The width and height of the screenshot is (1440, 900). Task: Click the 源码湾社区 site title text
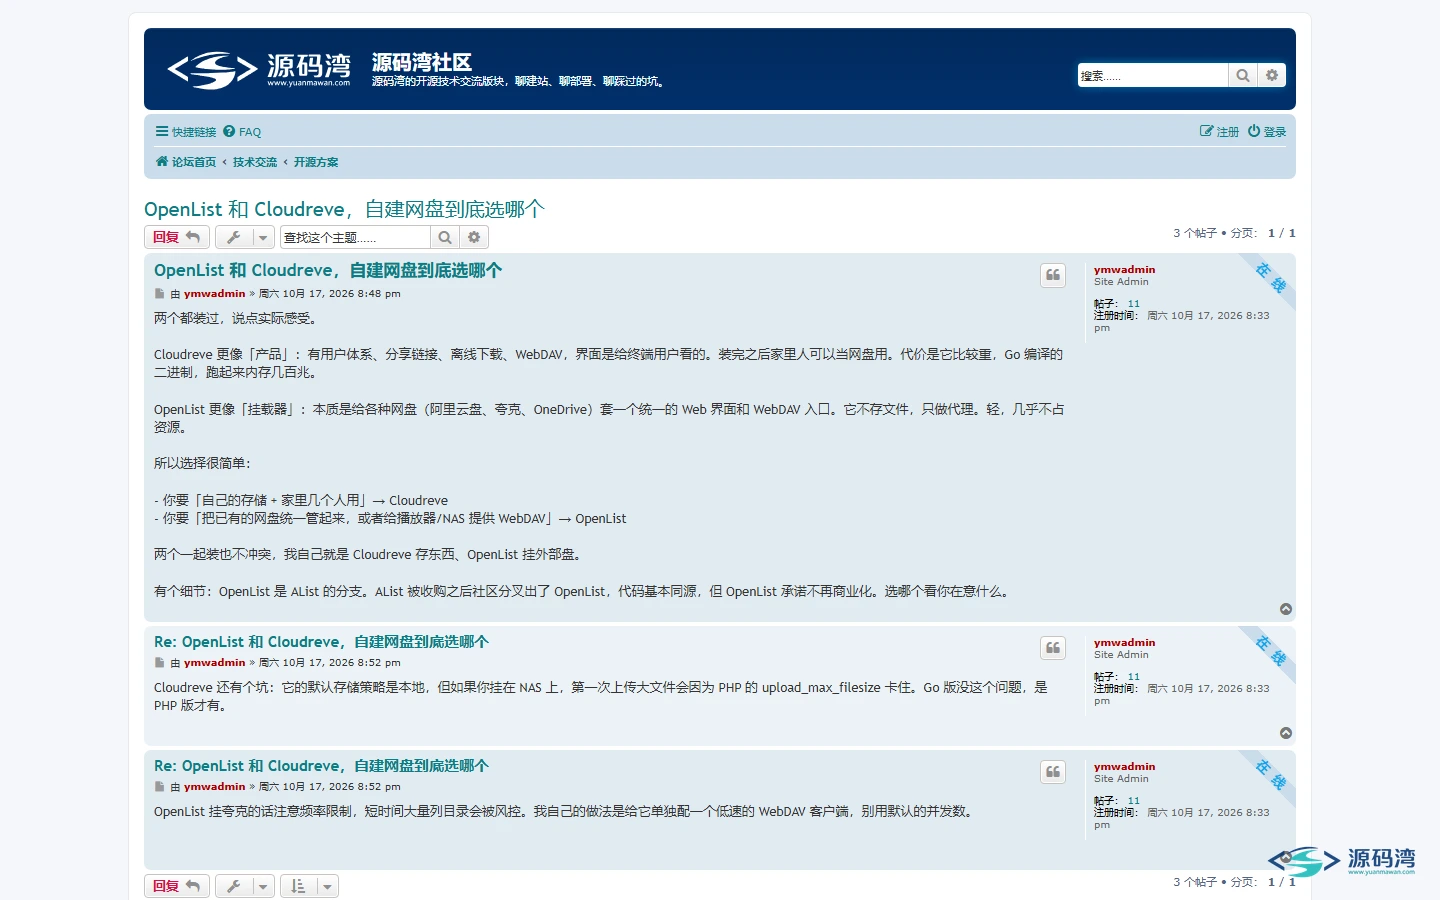(x=422, y=62)
